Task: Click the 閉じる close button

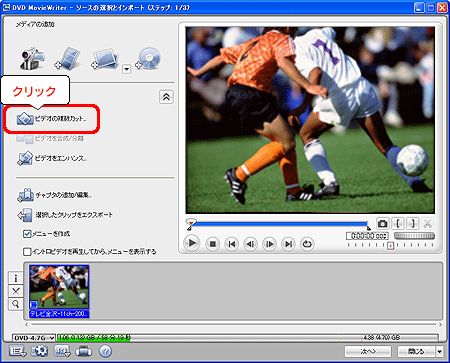Action: (x=416, y=351)
